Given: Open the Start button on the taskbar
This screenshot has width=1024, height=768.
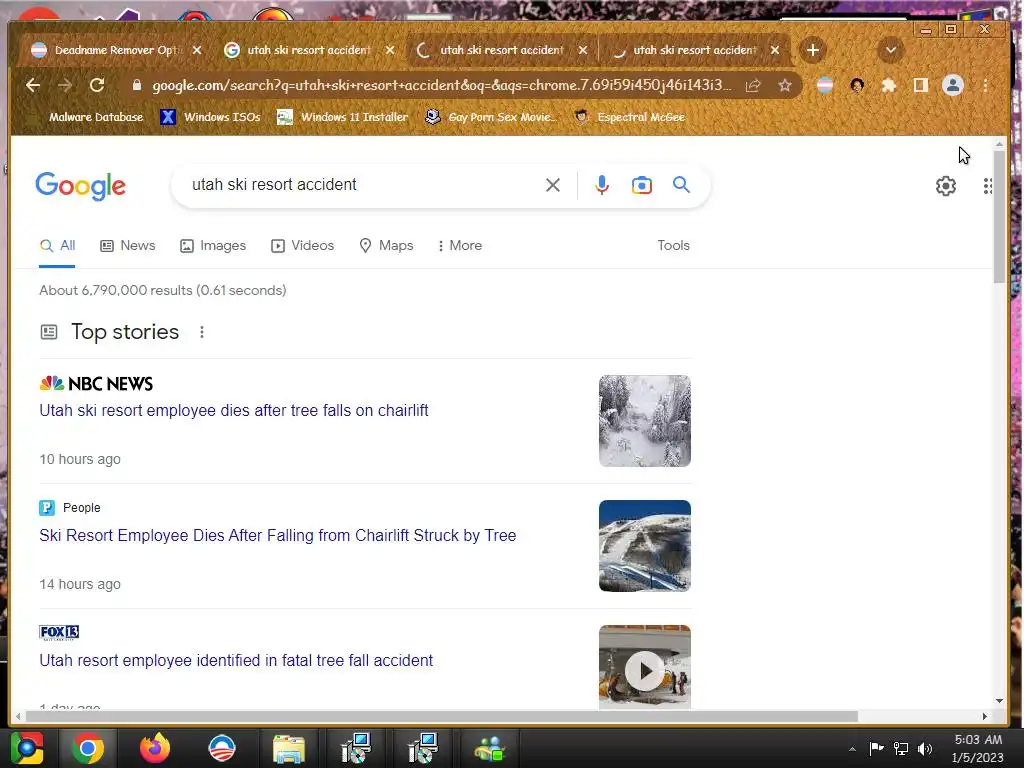Looking at the screenshot, I should [27, 748].
